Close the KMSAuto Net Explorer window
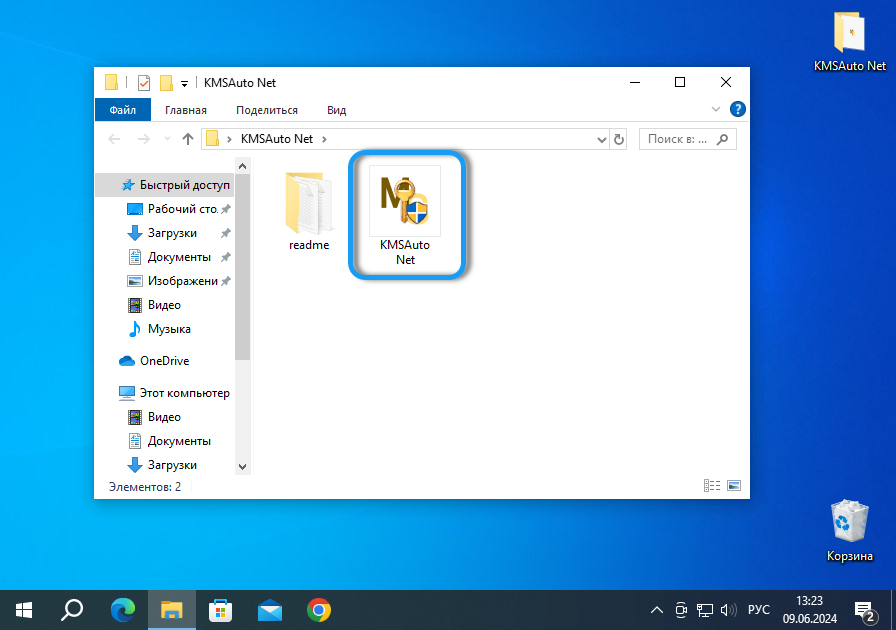This screenshot has width=896, height=630. tap(726, 82)
